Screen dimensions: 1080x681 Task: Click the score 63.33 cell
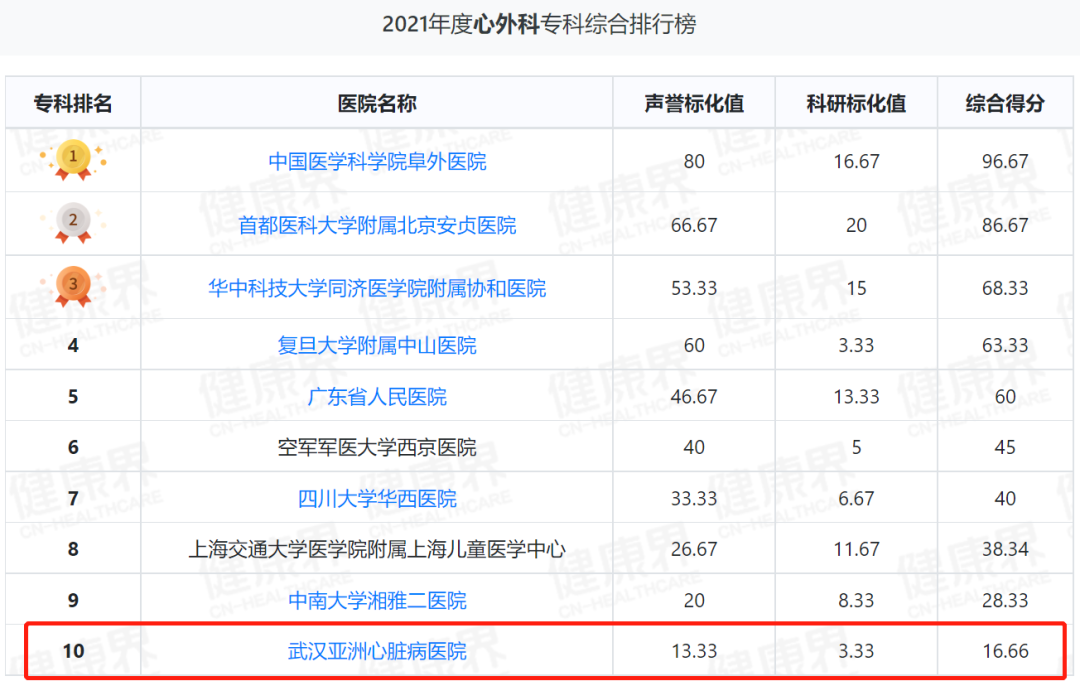click(x=1005, y=345)
